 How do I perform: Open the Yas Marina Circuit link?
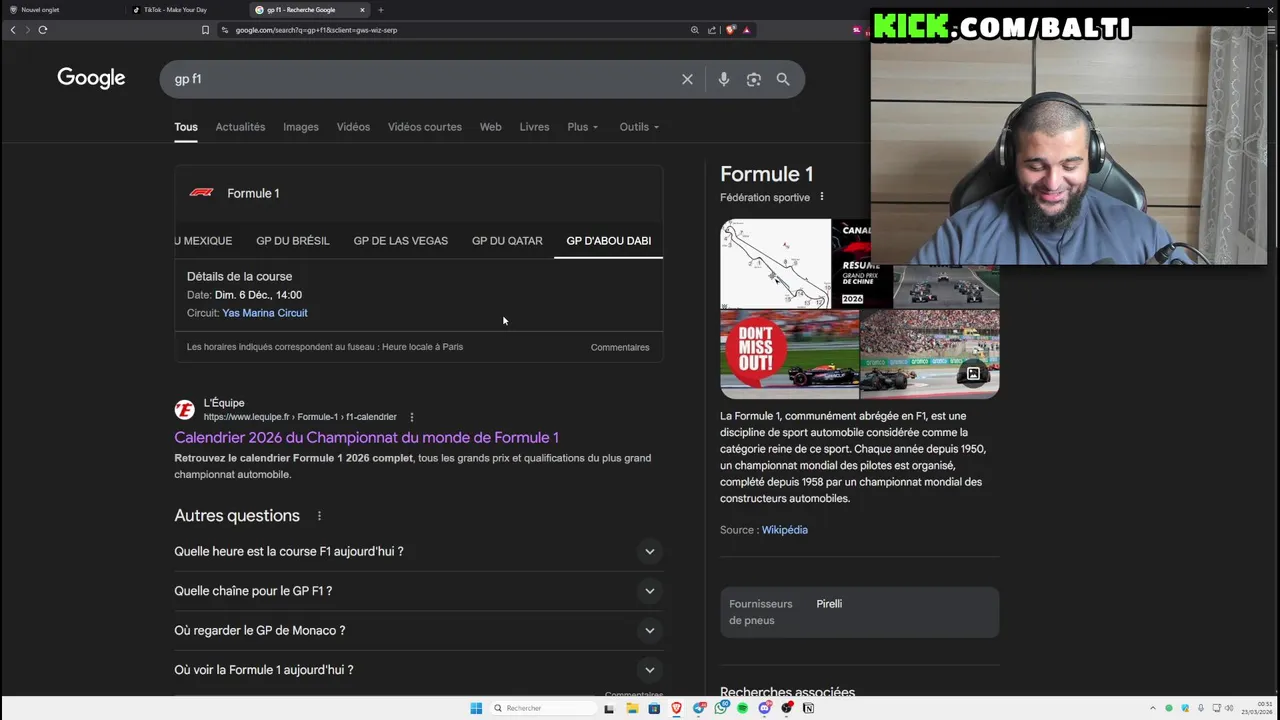coord(265,313)
